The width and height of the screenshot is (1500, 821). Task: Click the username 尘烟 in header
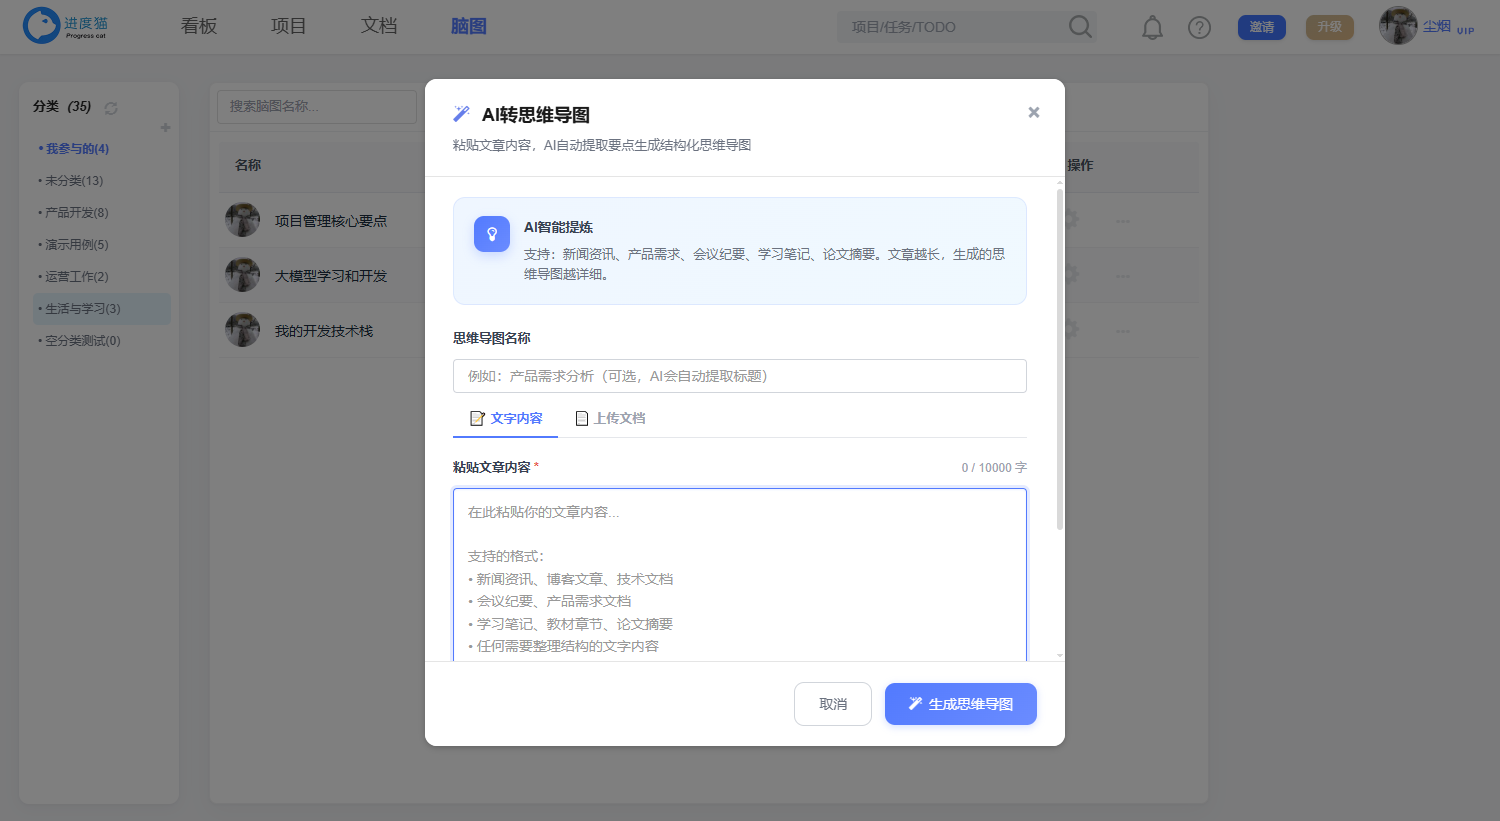(x=1437, y=26)
